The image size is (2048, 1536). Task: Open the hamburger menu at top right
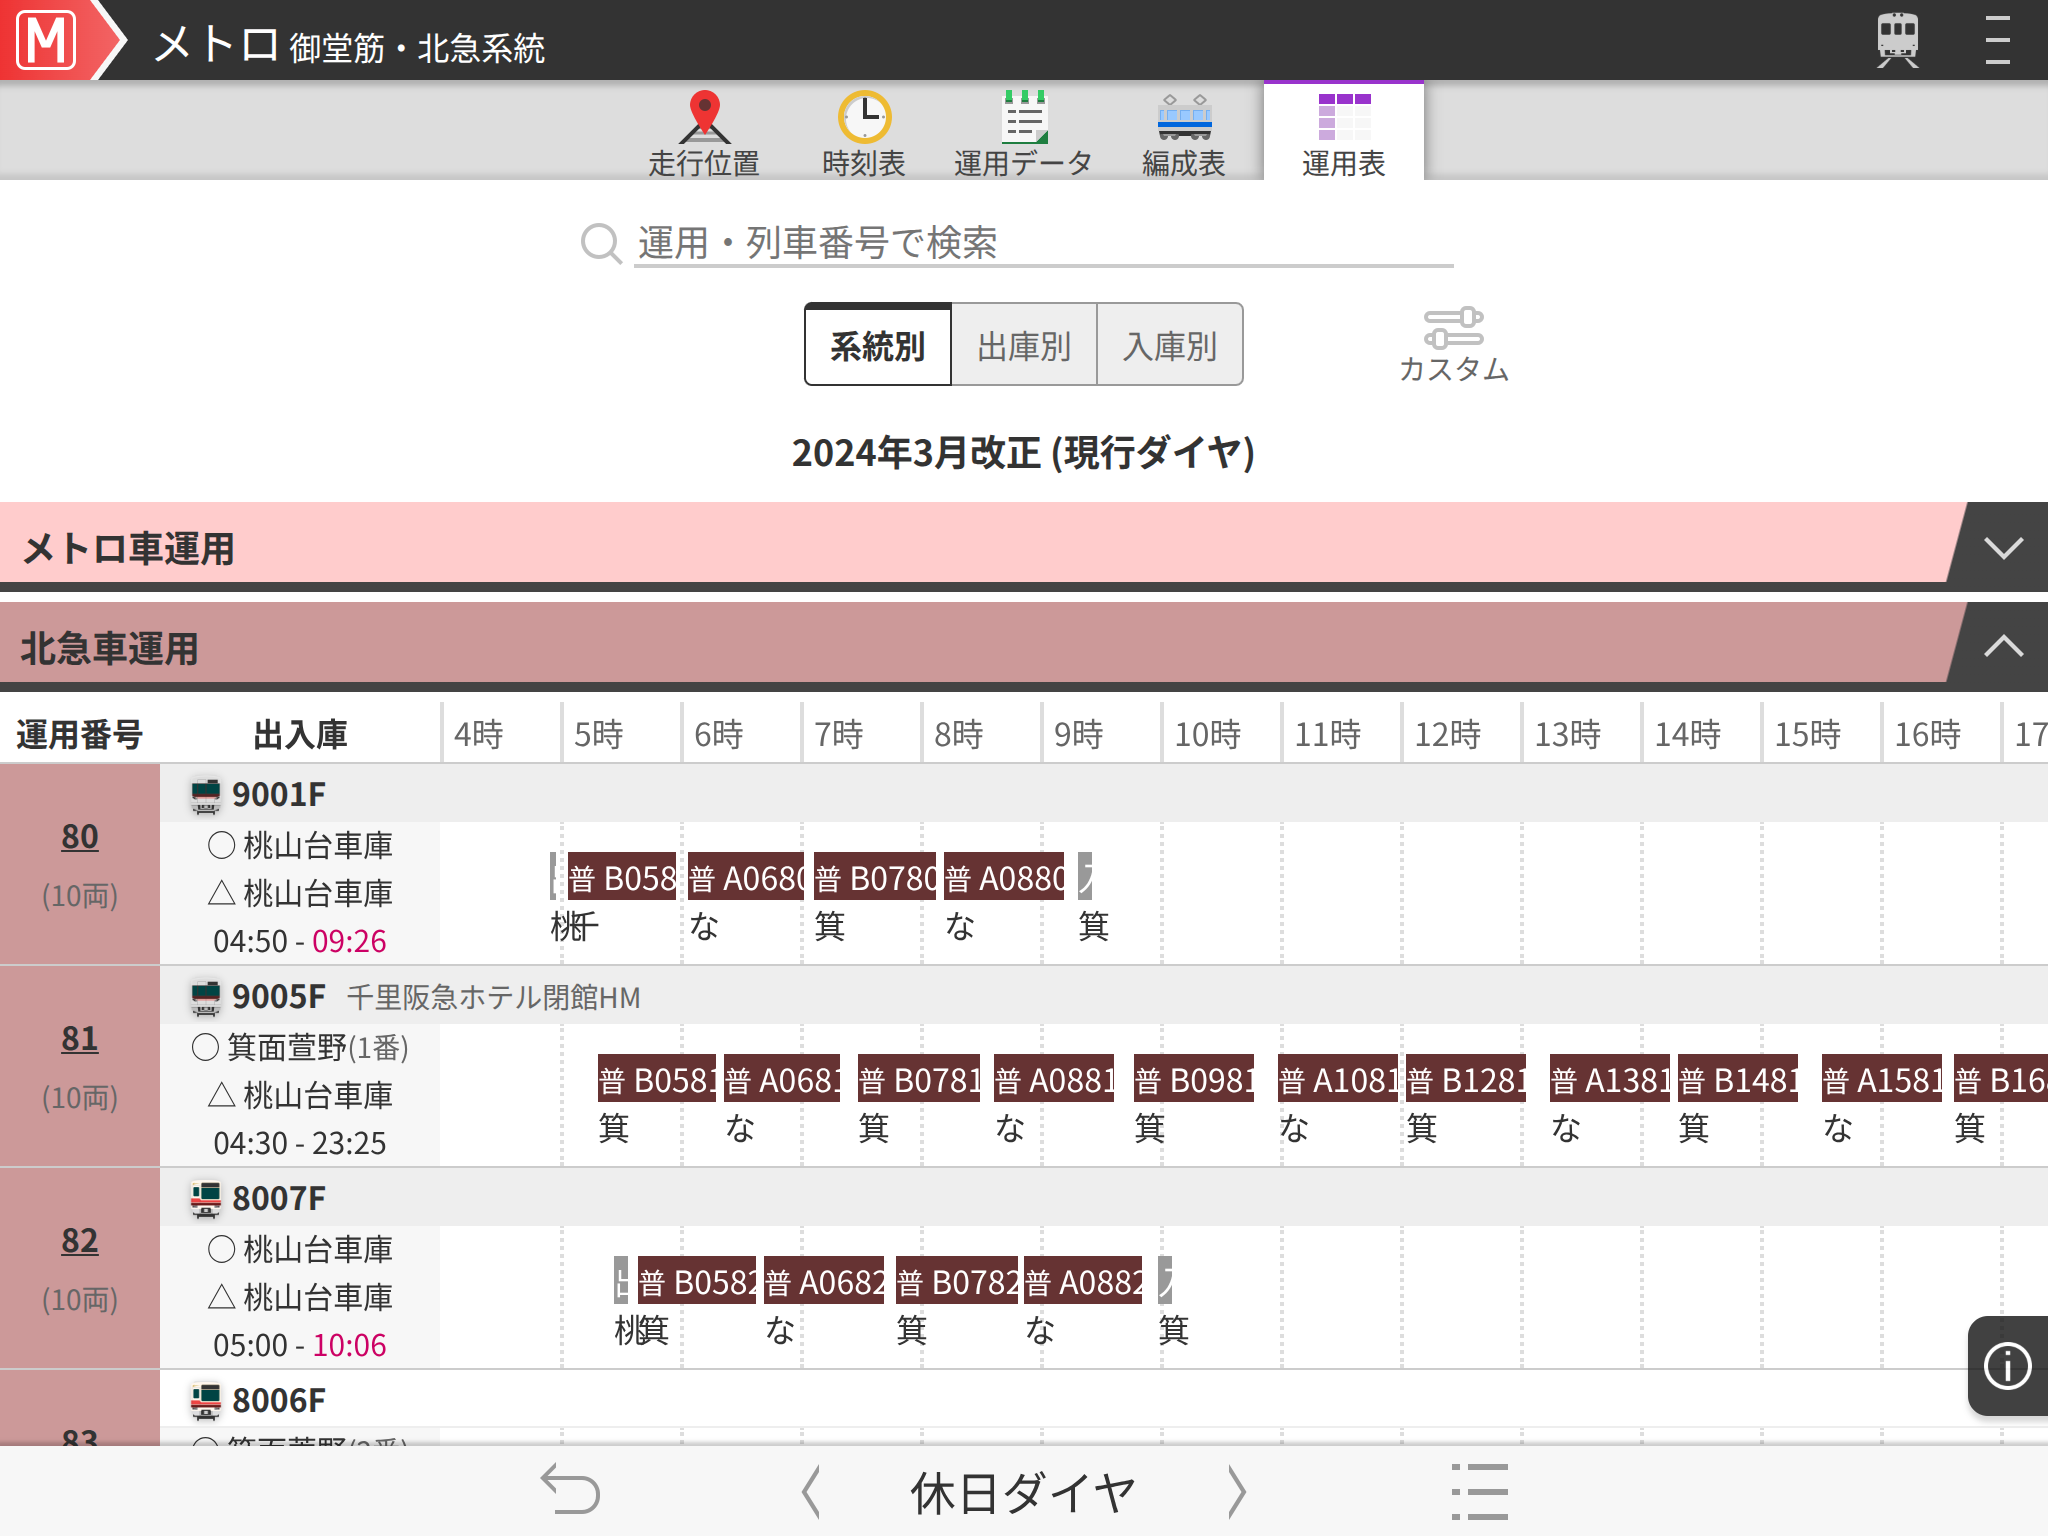pos(1997,40)
